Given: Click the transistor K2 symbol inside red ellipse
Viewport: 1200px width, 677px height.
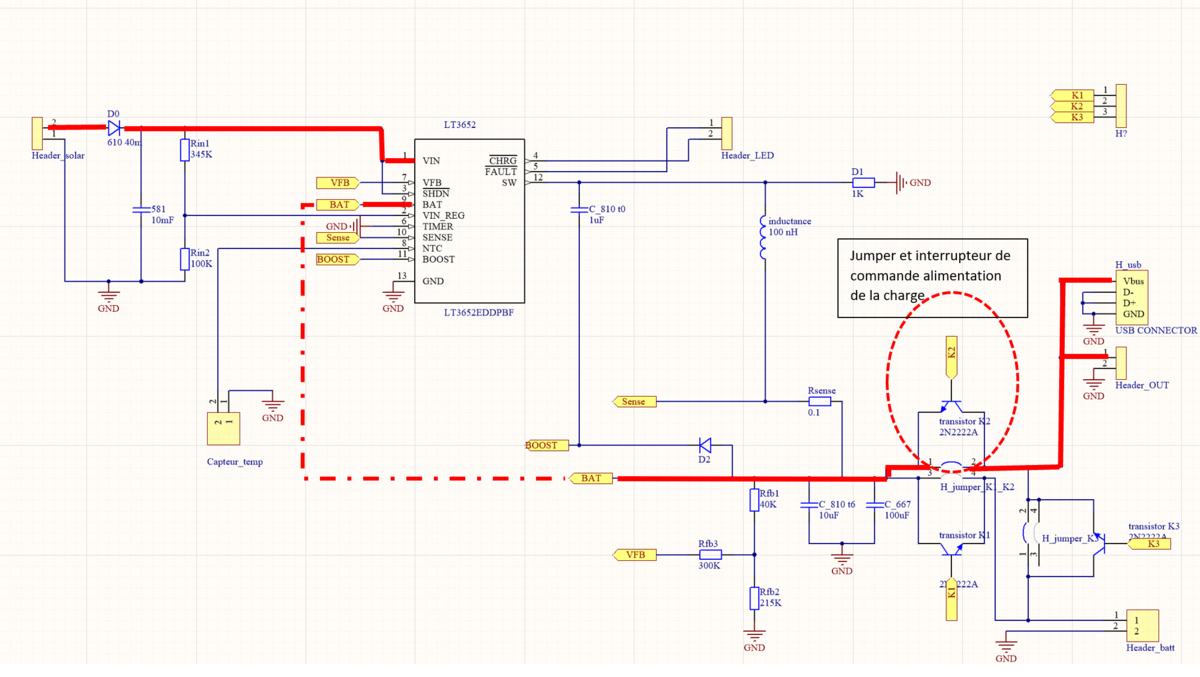Looking at the screenshot, I should point(952,405).
